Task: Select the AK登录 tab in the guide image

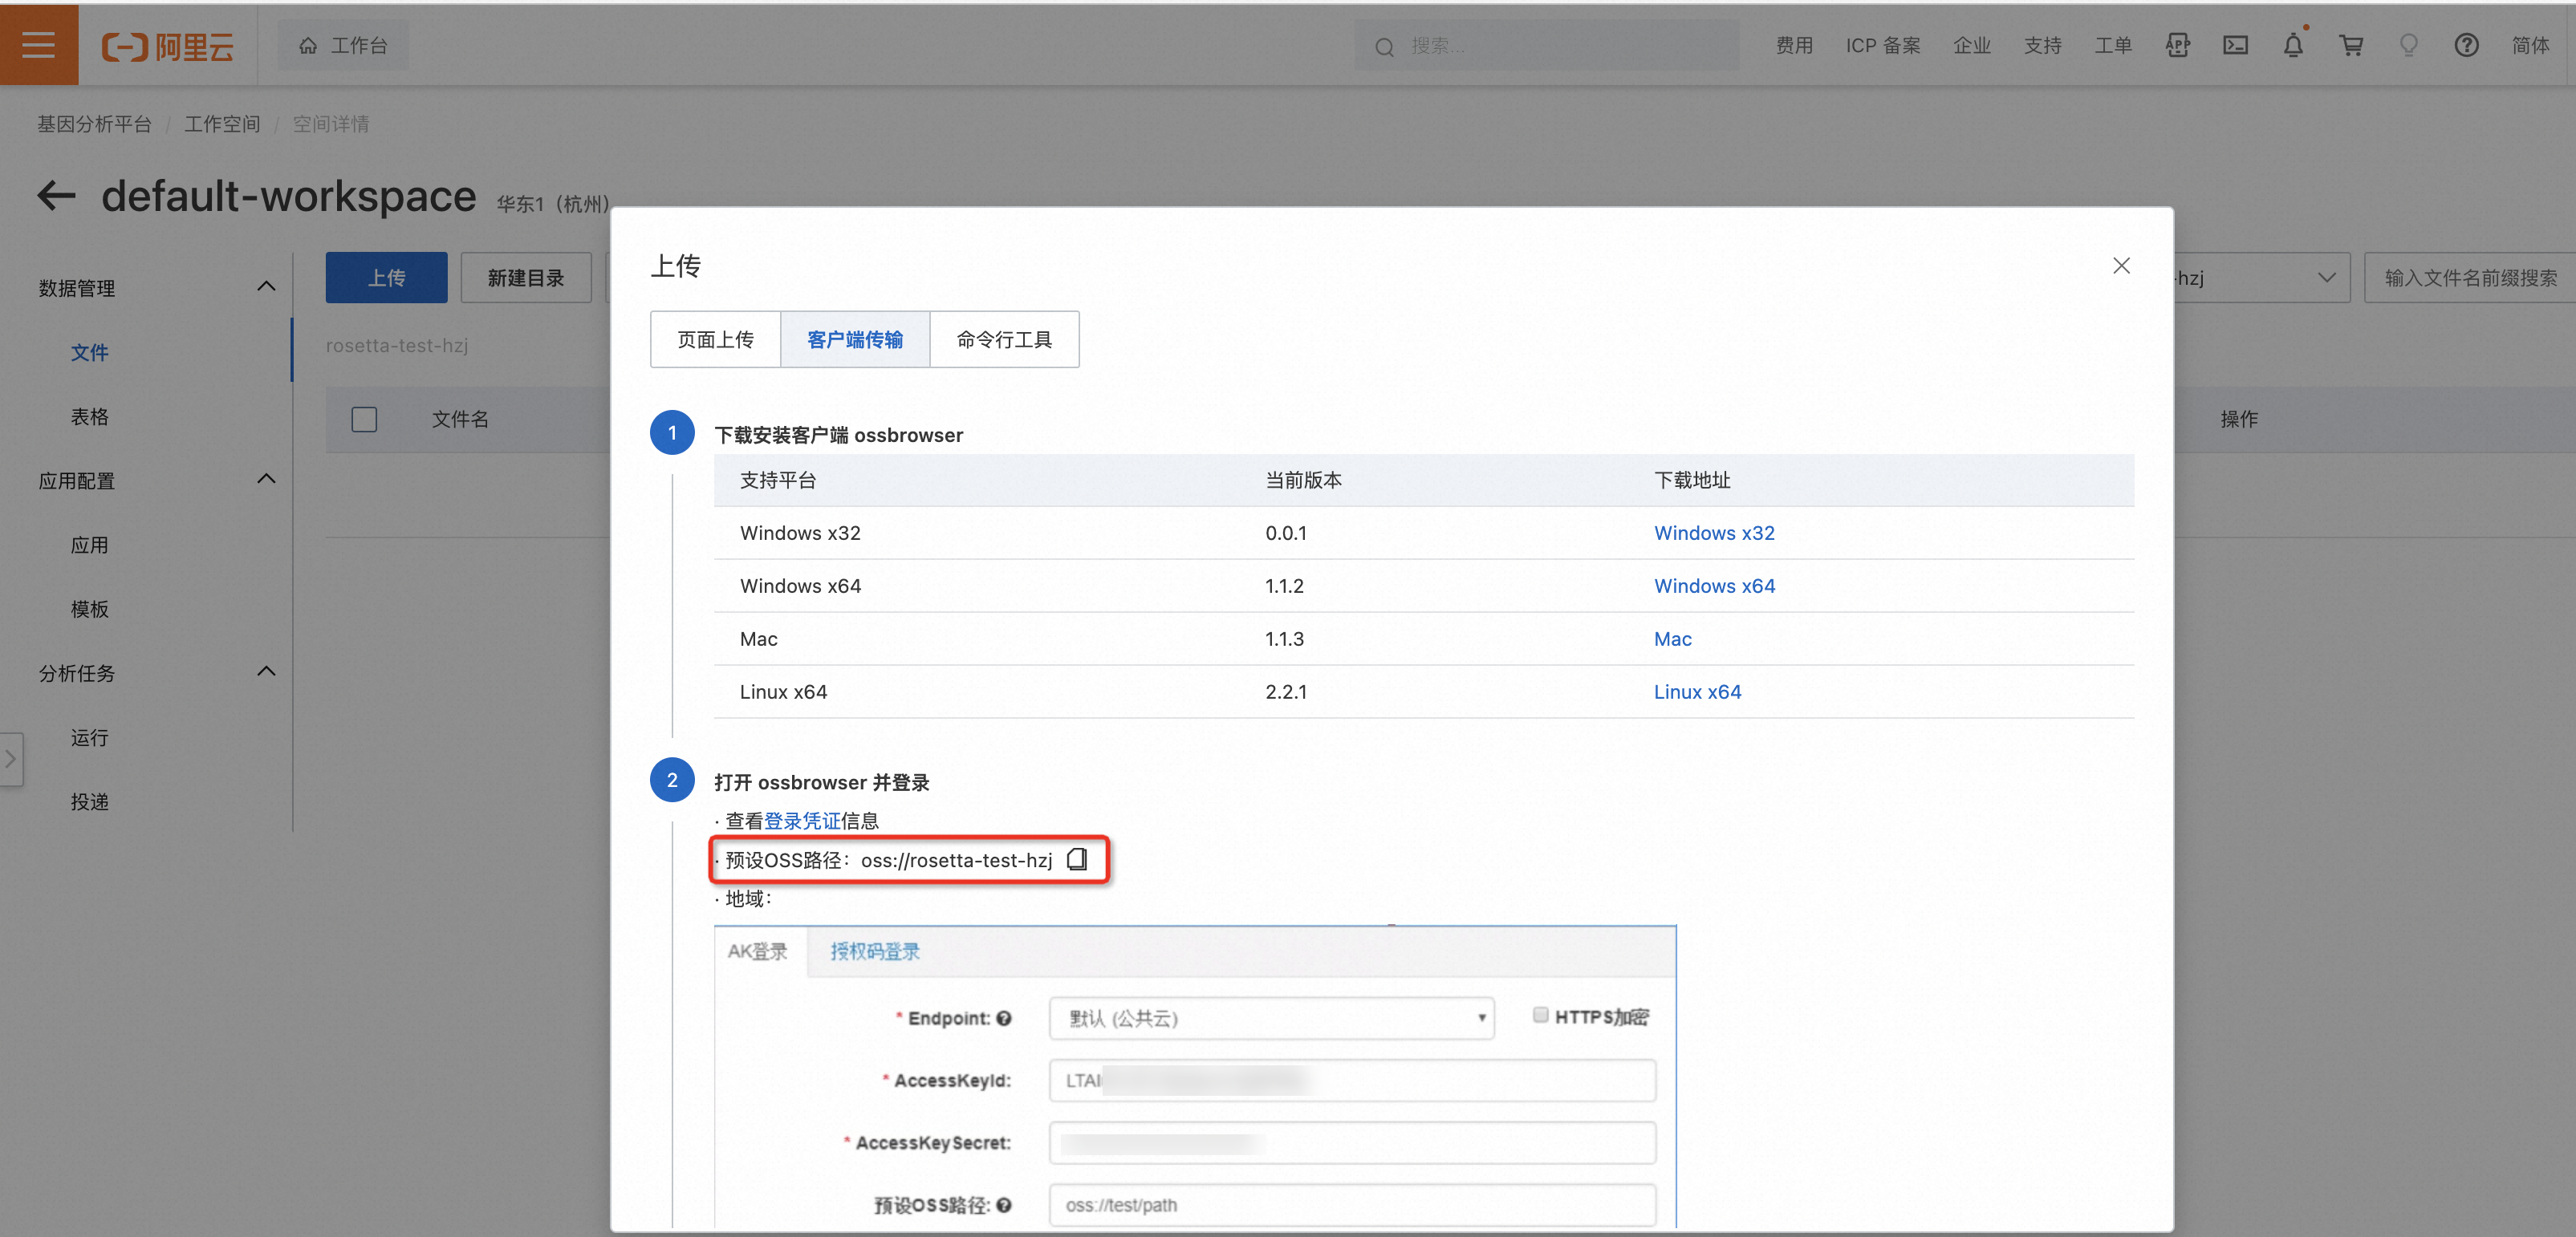Action: point(758,951)
